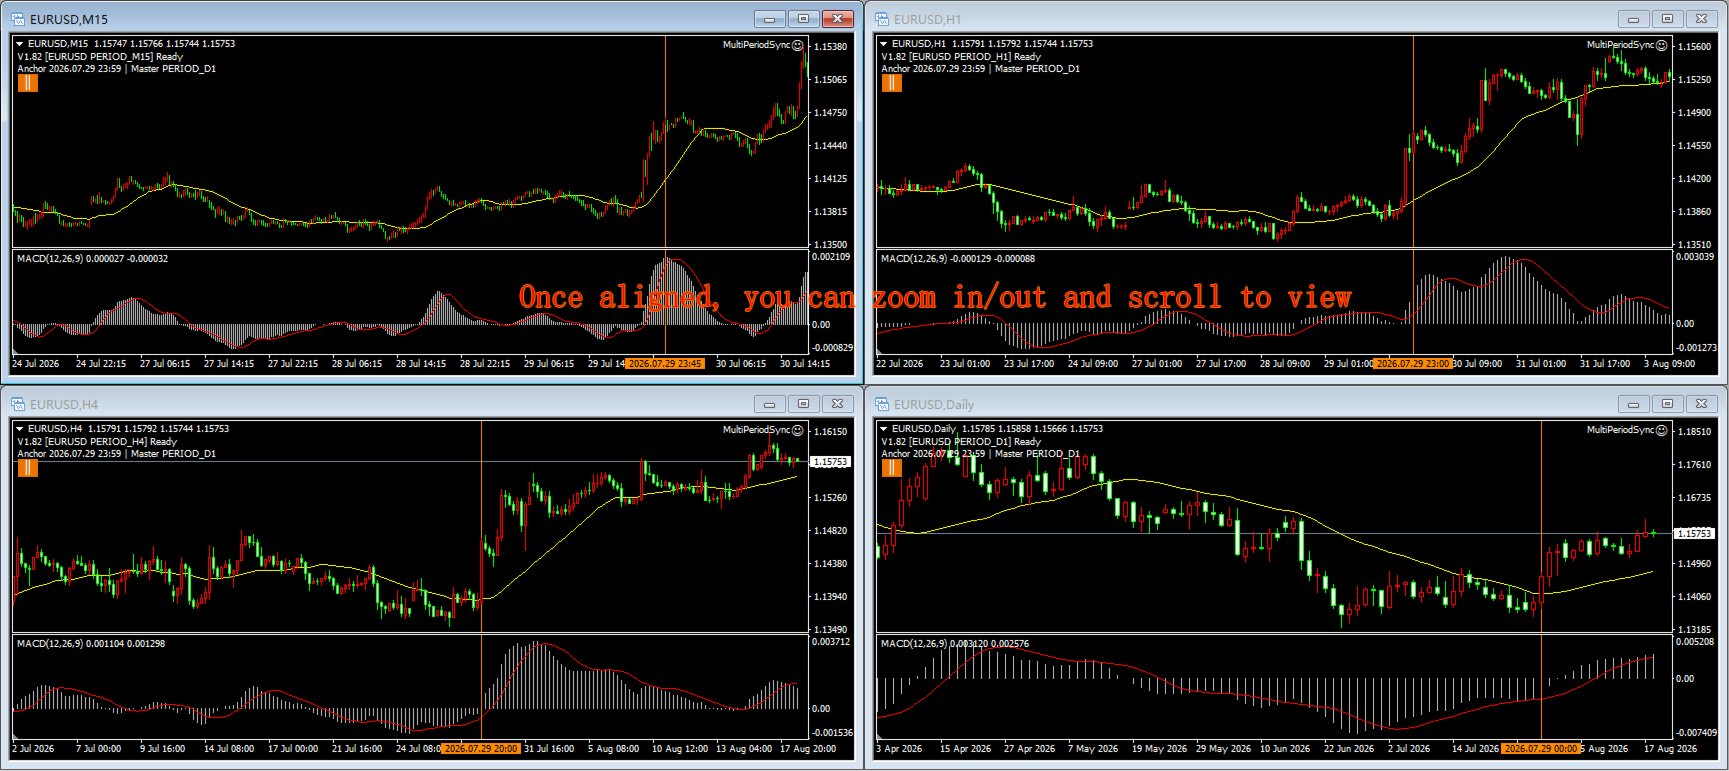Select the MACD(12,26,9) label in M15 chart

(x=50, y=259)
